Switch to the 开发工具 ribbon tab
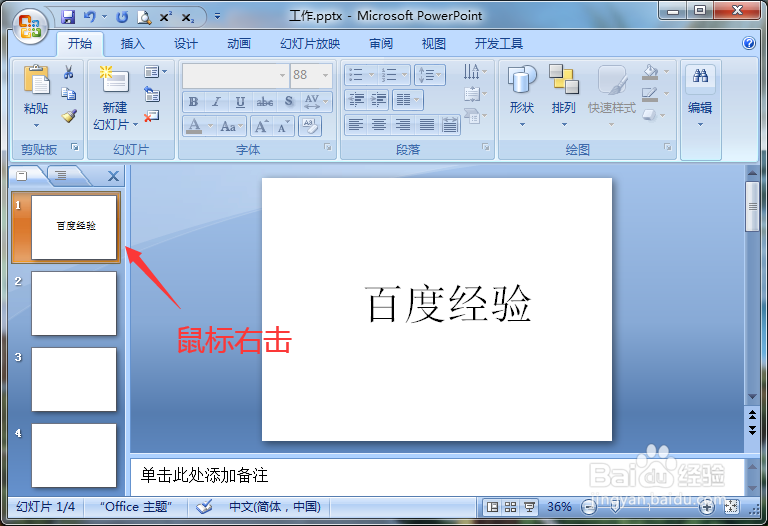Screen dimensions: 768x526 tap(499, 44)
